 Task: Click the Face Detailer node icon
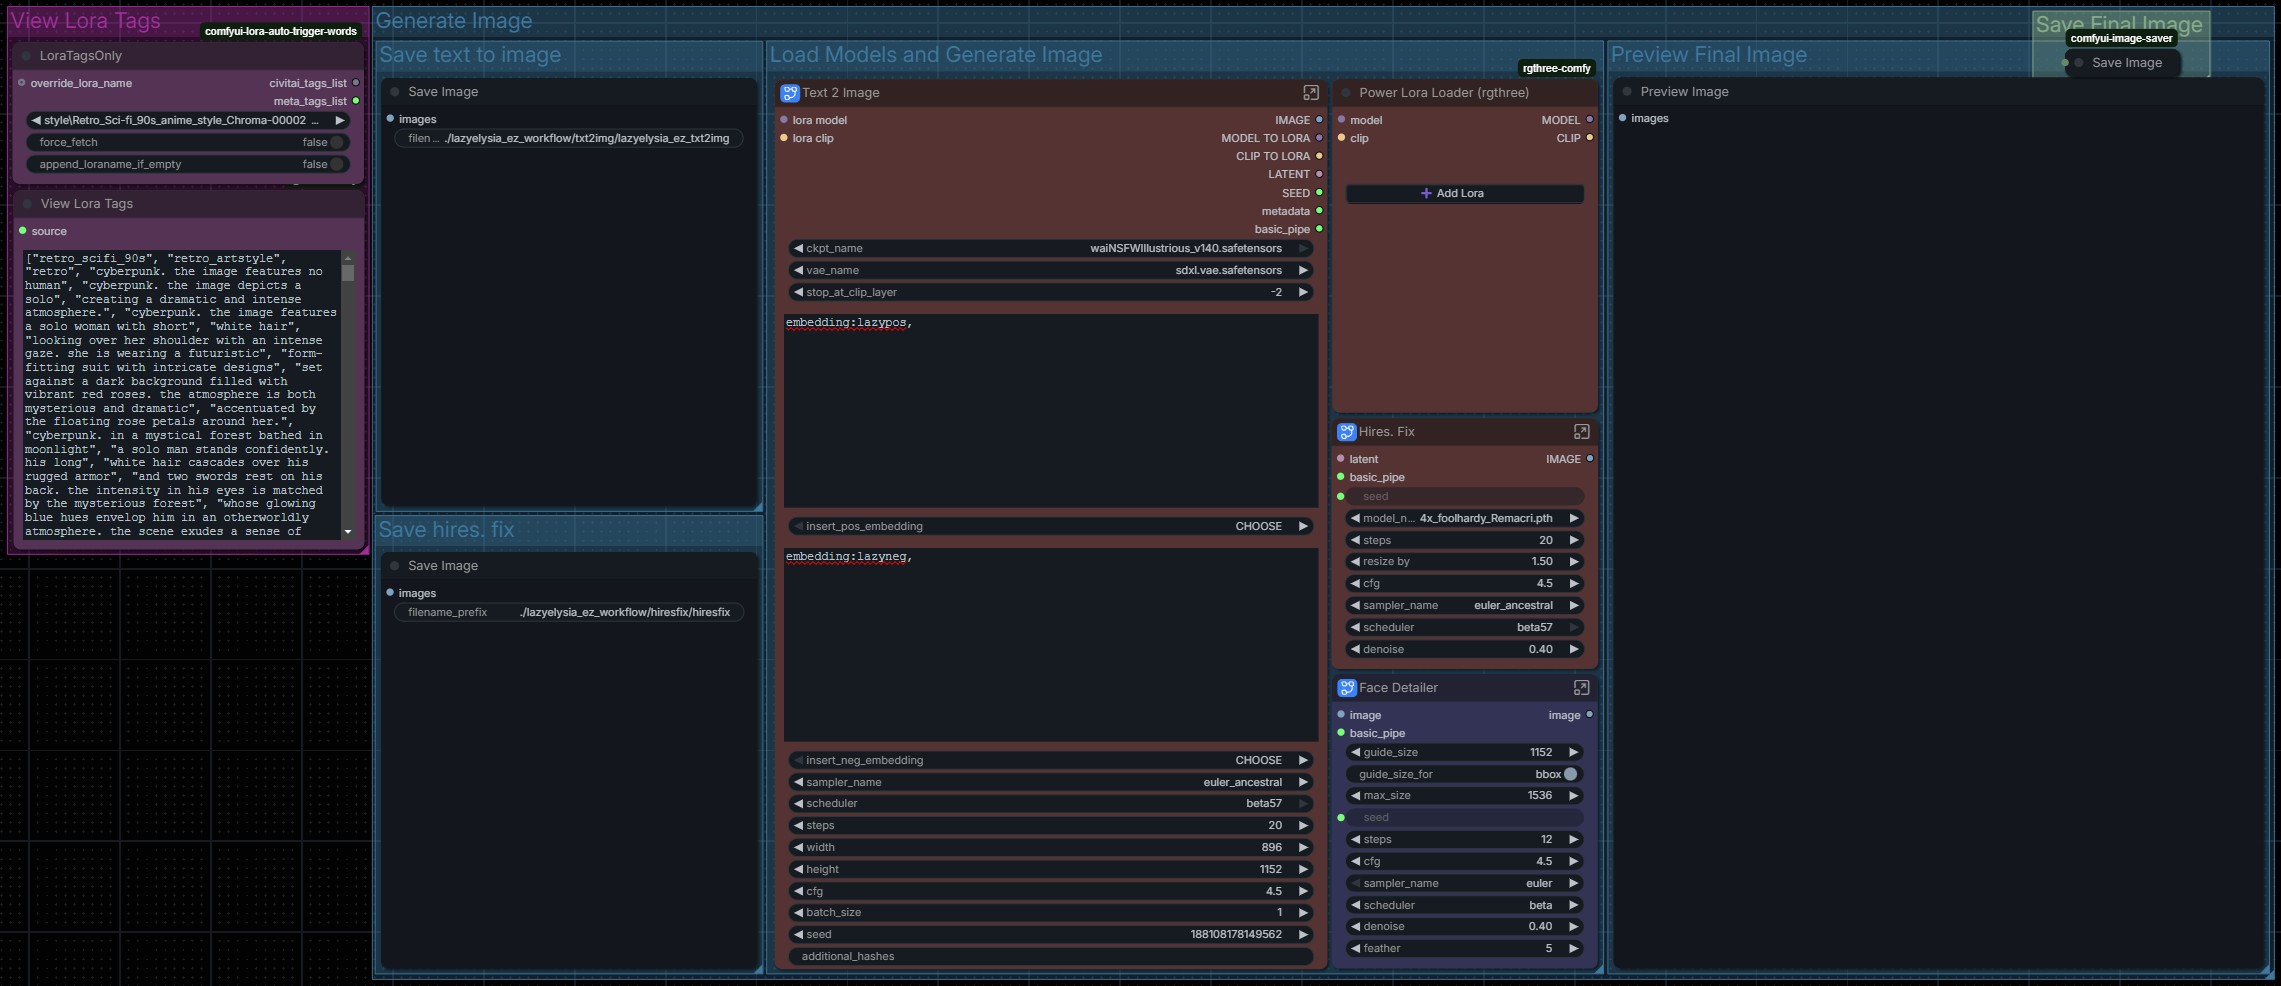tap(1347, 688)
